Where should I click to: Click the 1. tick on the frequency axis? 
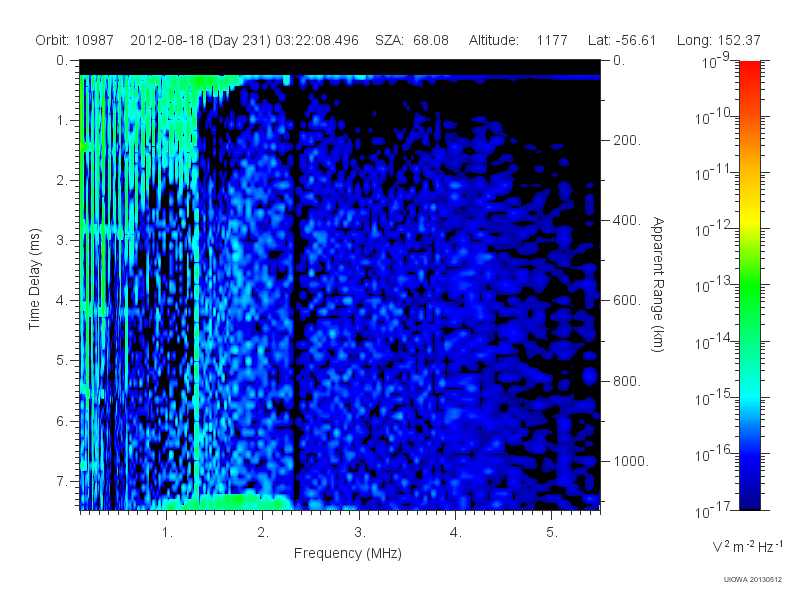167,533
